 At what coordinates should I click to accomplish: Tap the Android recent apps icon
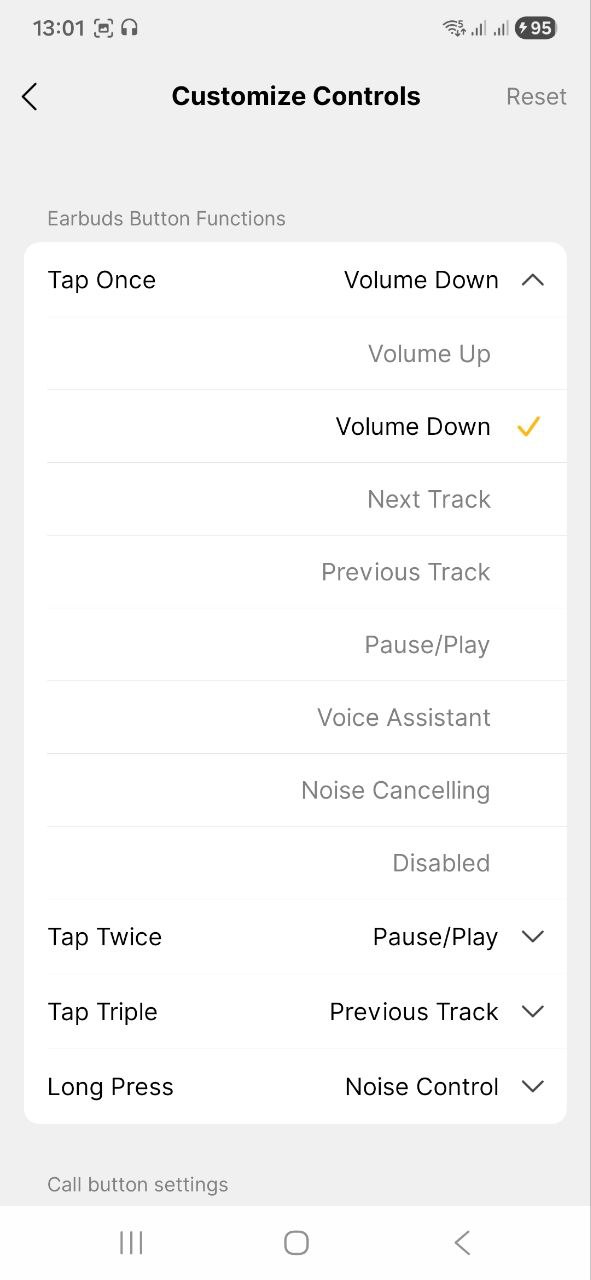pos(131,1242)
